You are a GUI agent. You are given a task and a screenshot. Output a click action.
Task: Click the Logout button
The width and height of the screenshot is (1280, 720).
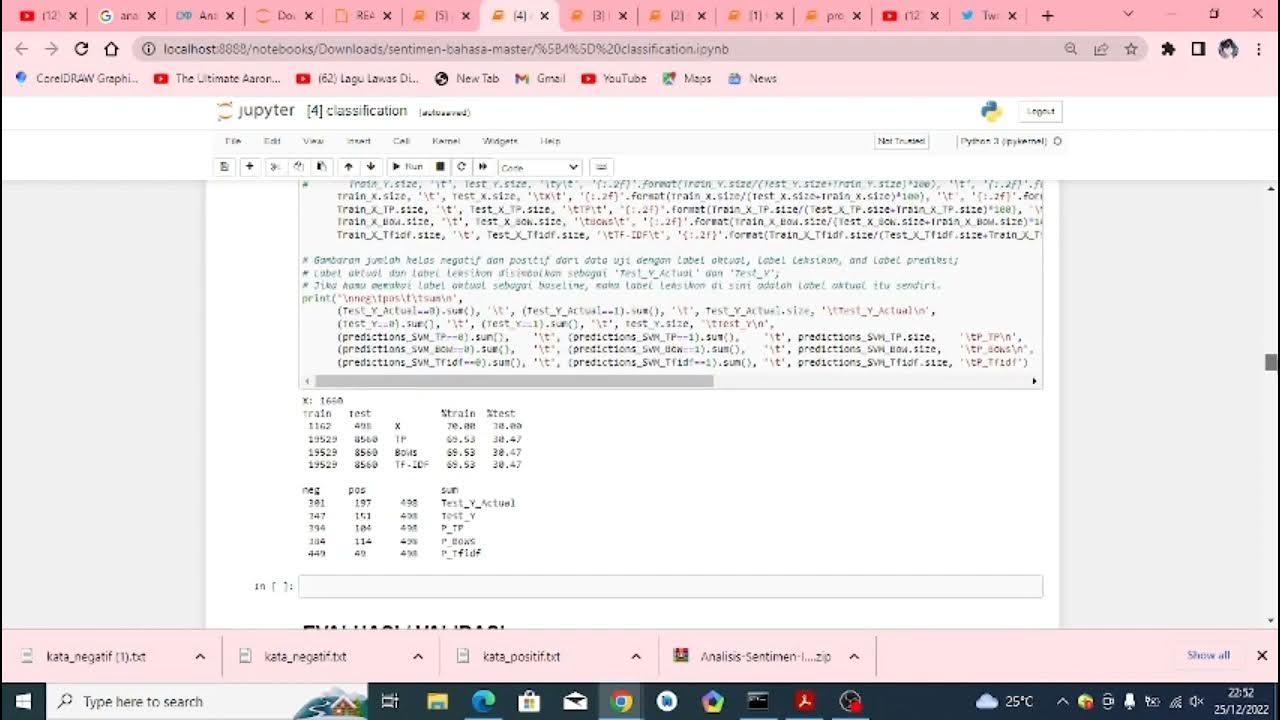tap(1040, 111)
